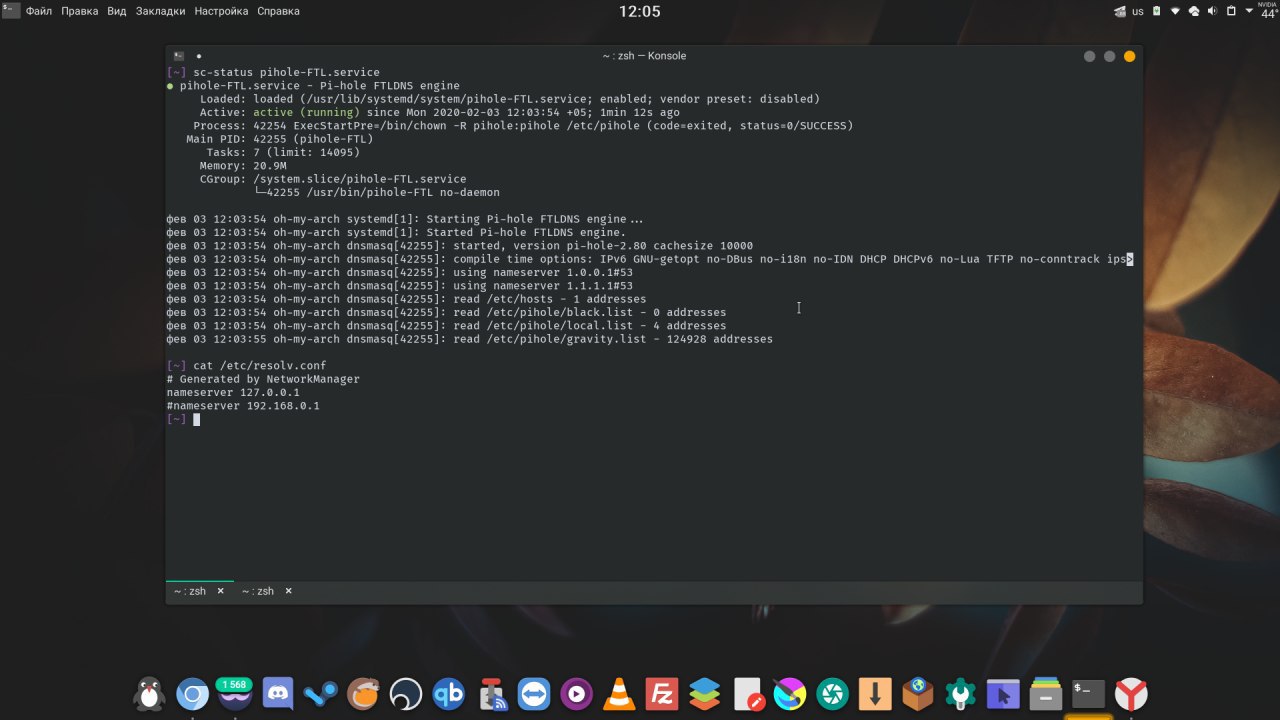Open the penguin app in the dock
Image resolution: width=1280 pixels, height=720 pixels.
tap(150, 693)
